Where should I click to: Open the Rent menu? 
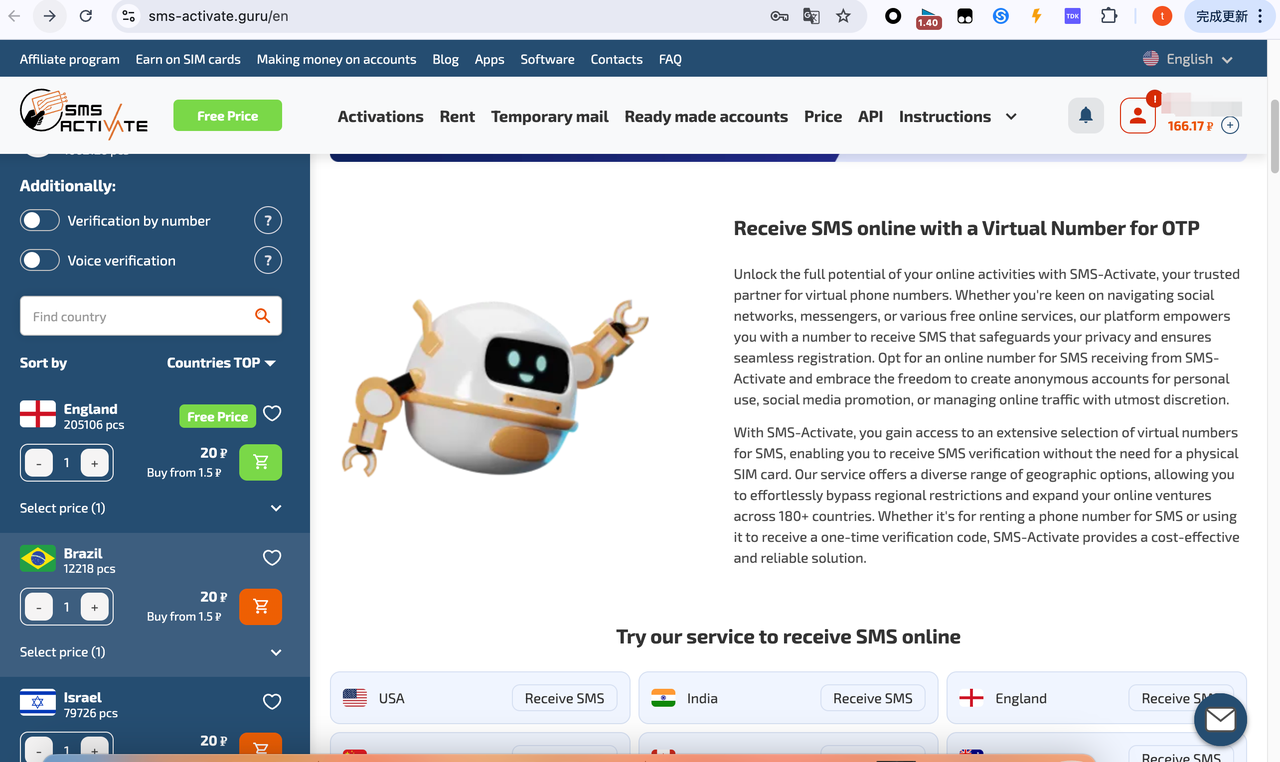457,117
